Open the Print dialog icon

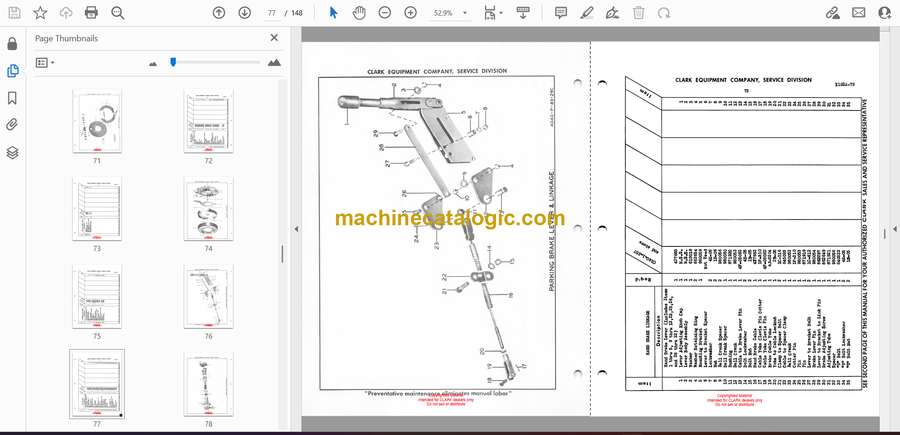[91, 13]
